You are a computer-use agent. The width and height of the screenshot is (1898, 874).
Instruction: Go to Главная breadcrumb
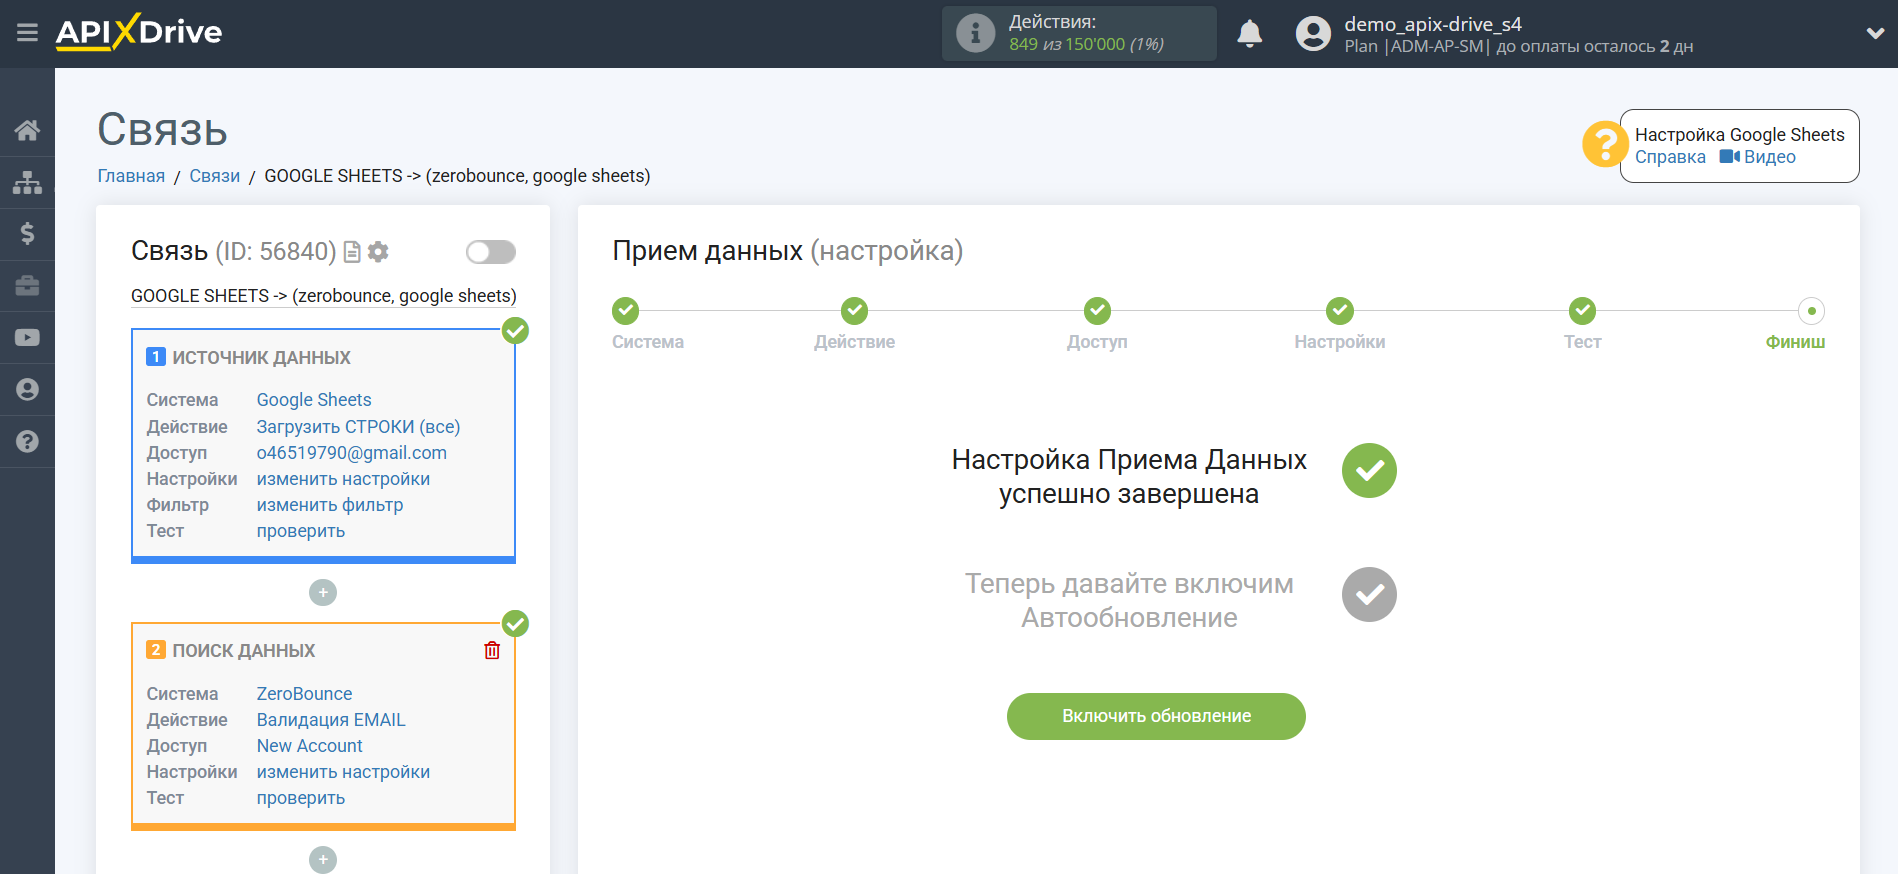pos(131,176)
